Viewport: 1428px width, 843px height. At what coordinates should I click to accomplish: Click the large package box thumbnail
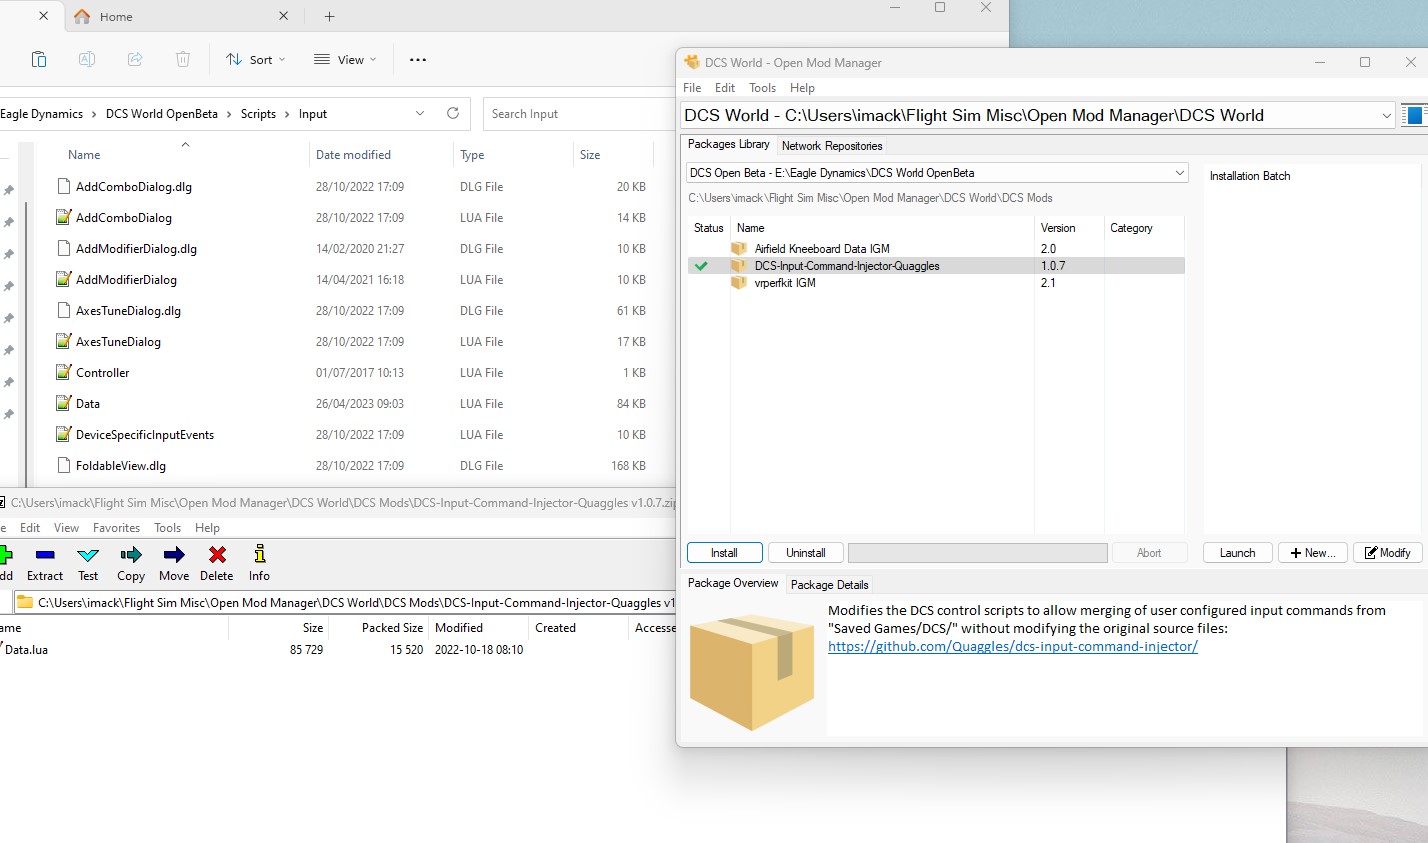(752, 671)
